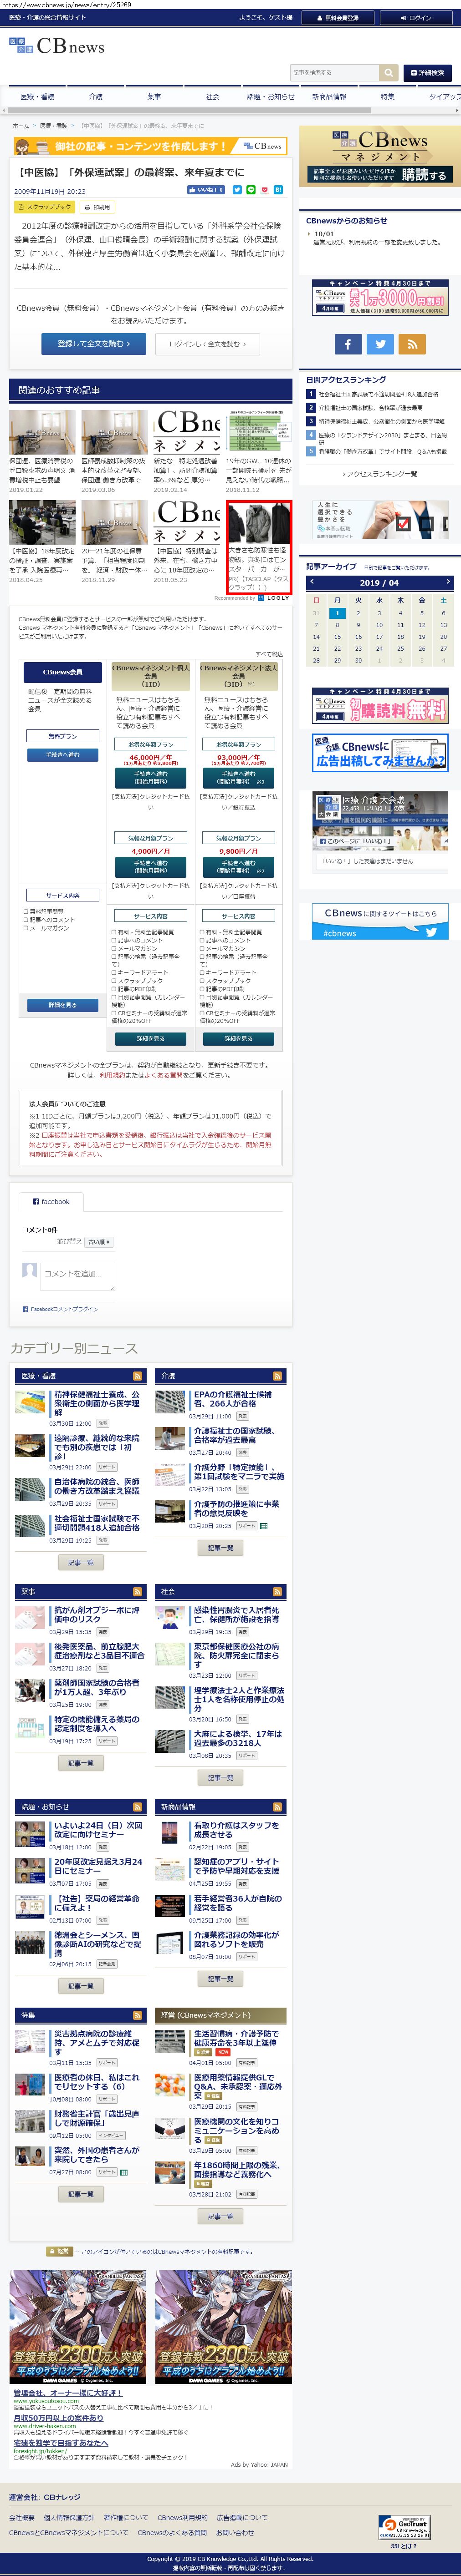Go to next month in archive calendar

click(447, 581)
